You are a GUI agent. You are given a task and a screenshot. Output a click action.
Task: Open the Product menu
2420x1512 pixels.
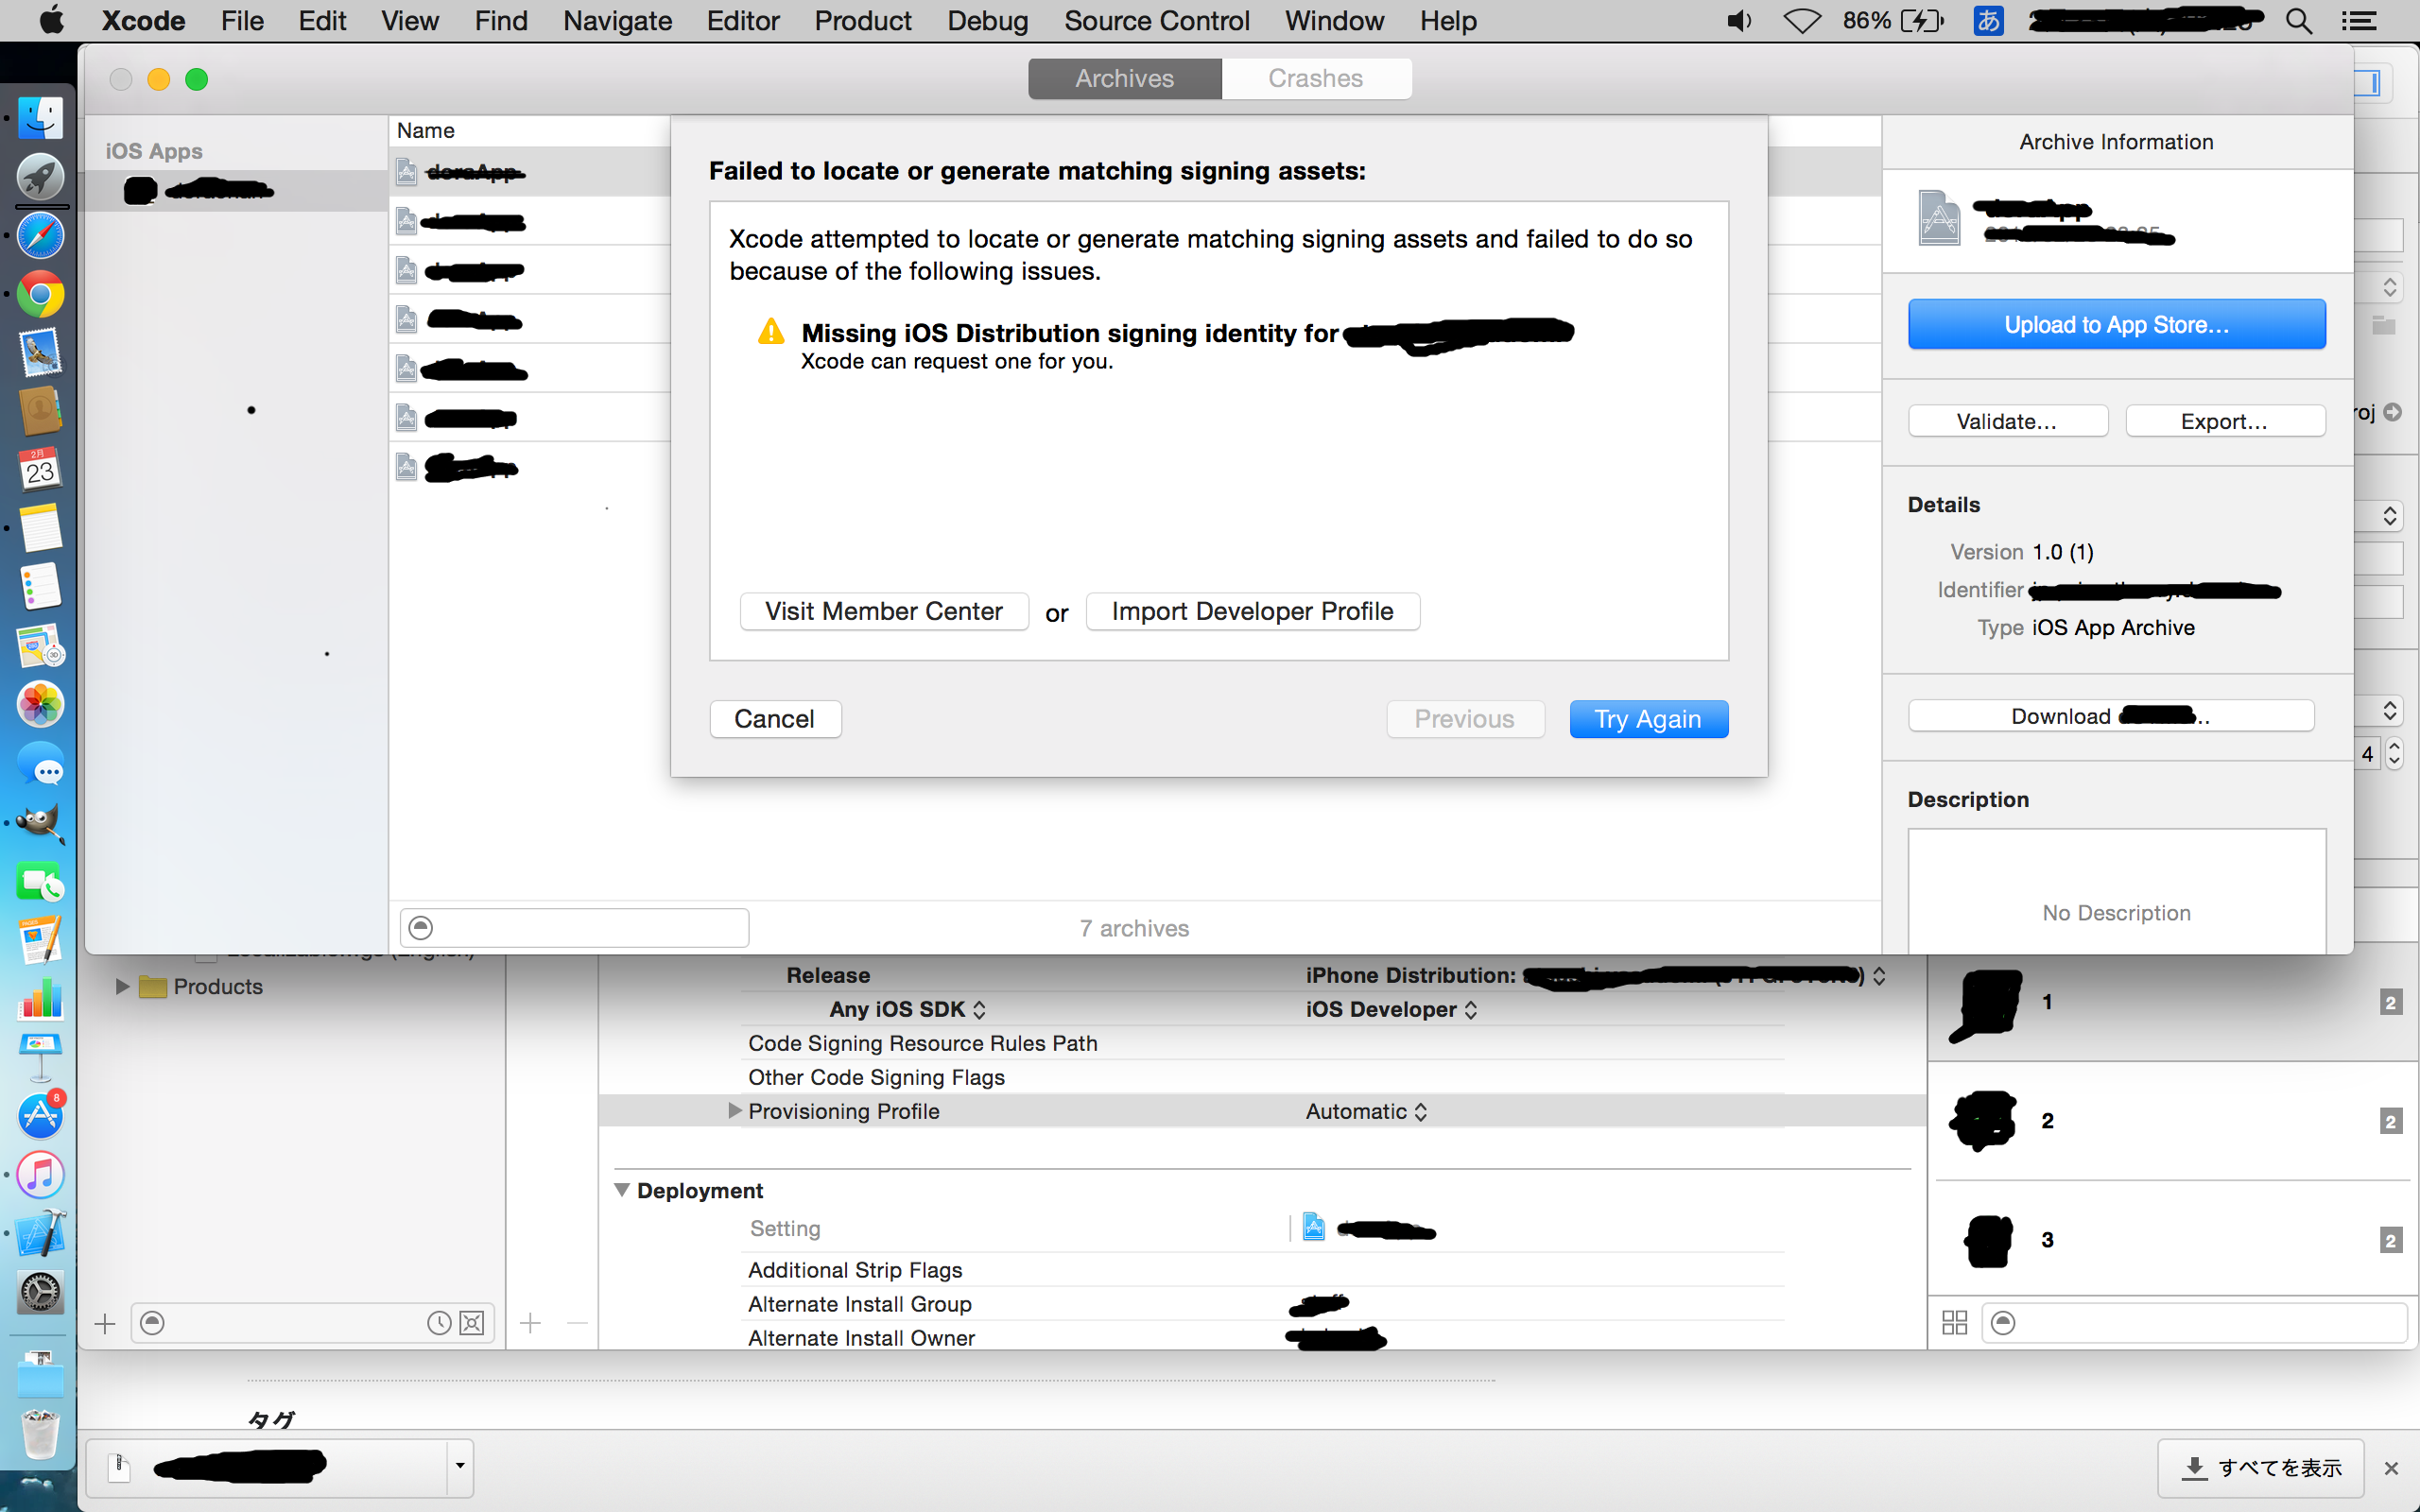point(862,21)
